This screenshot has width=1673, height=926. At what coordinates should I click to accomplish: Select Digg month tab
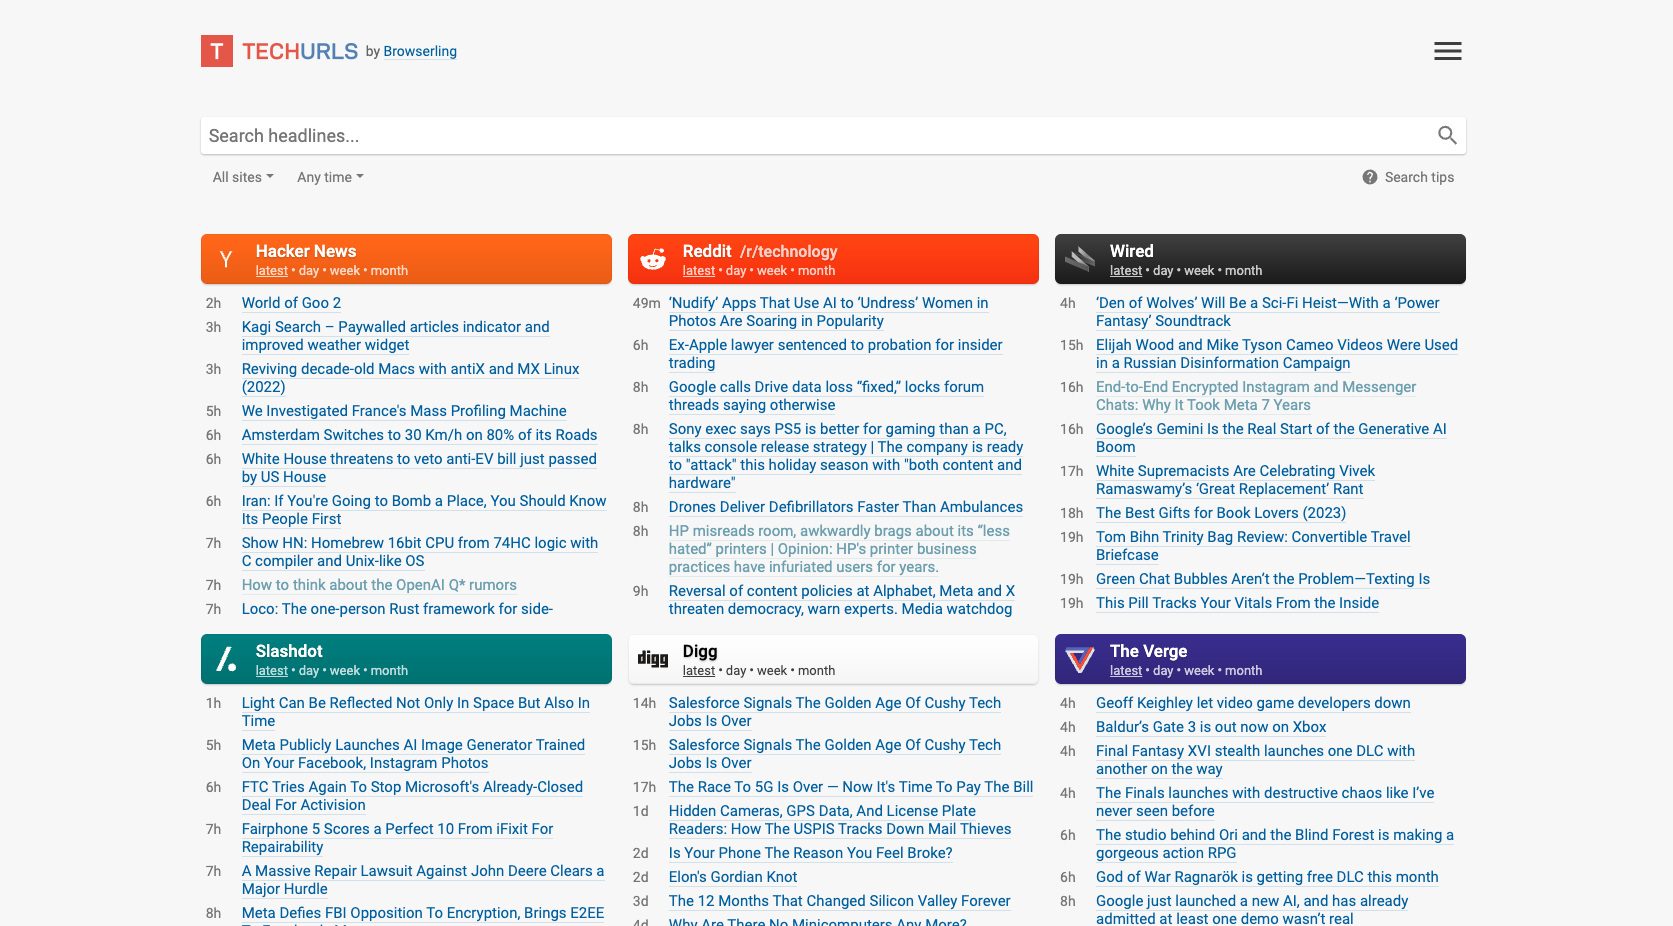tap(816, 671)
